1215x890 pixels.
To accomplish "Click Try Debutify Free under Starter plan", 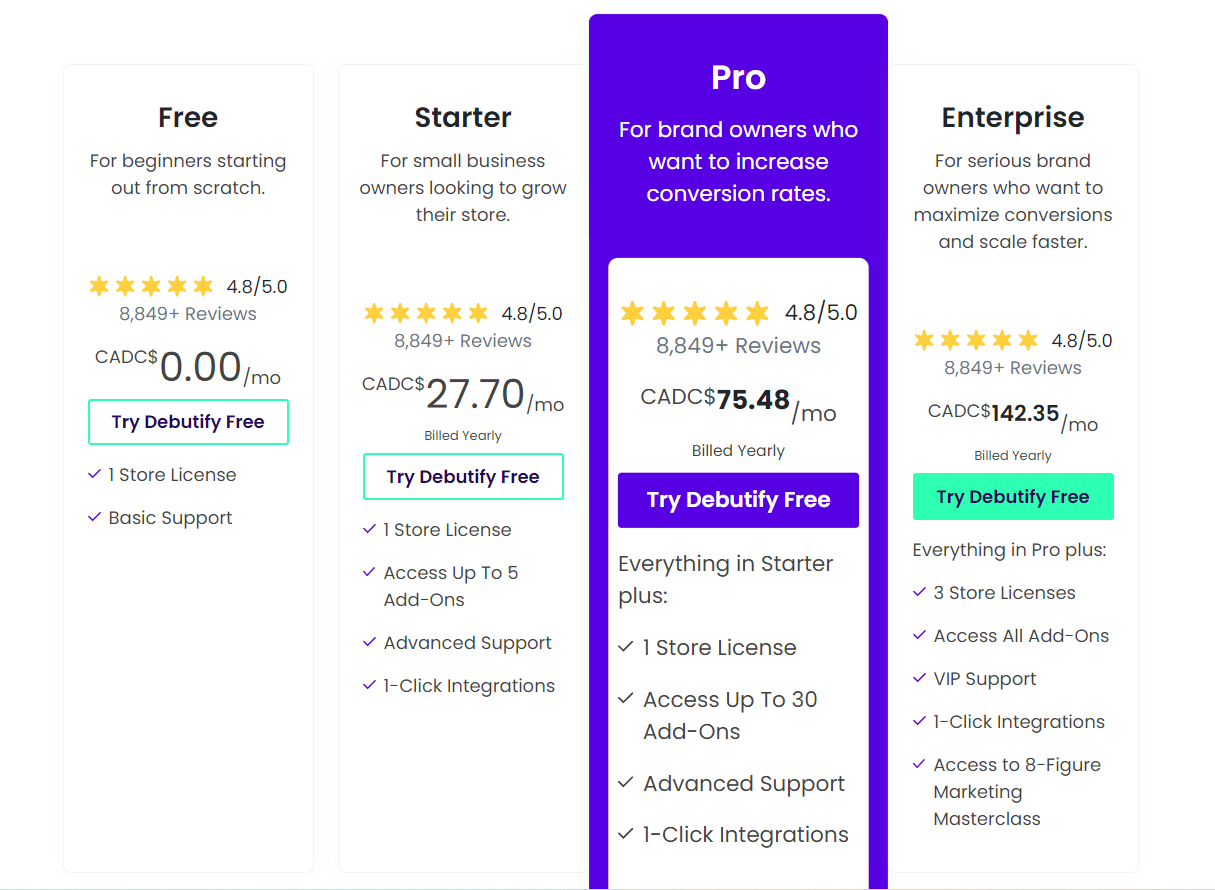I will pyautogui.click(x=463, y=477).
